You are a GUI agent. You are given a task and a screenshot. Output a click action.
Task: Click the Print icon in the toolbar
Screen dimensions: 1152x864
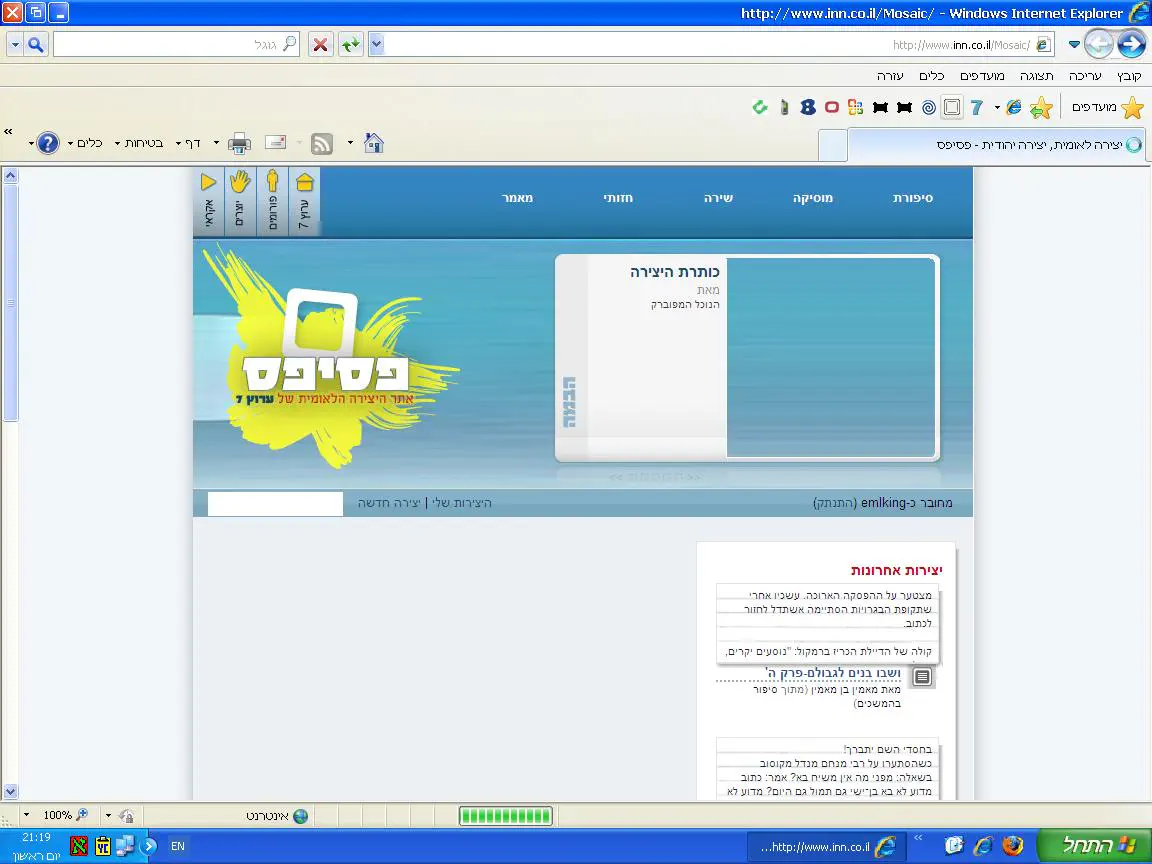(239, 143)
